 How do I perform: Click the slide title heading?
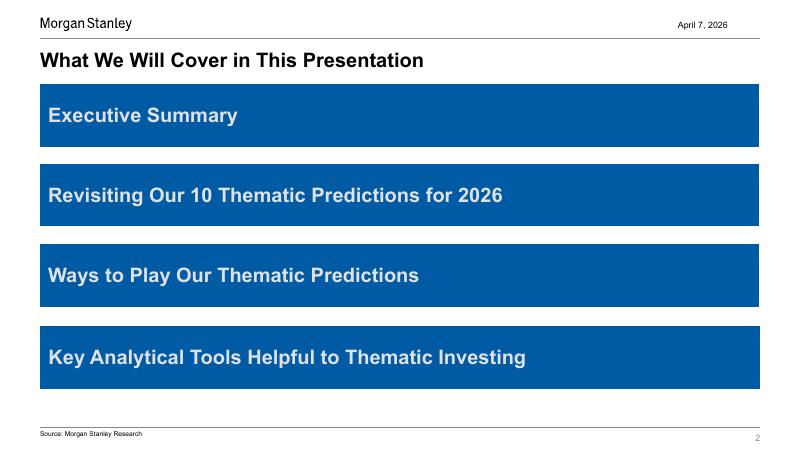click(231, 61)
